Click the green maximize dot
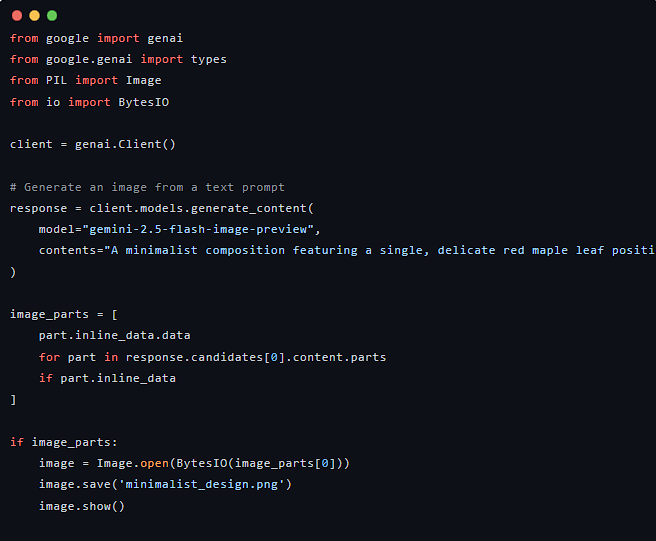The width and height of the screenshot is (656, 541). pos(52,16)
